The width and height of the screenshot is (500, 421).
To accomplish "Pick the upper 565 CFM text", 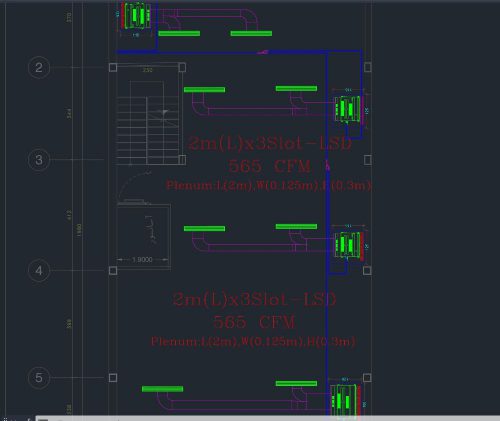I will (269, 166).
